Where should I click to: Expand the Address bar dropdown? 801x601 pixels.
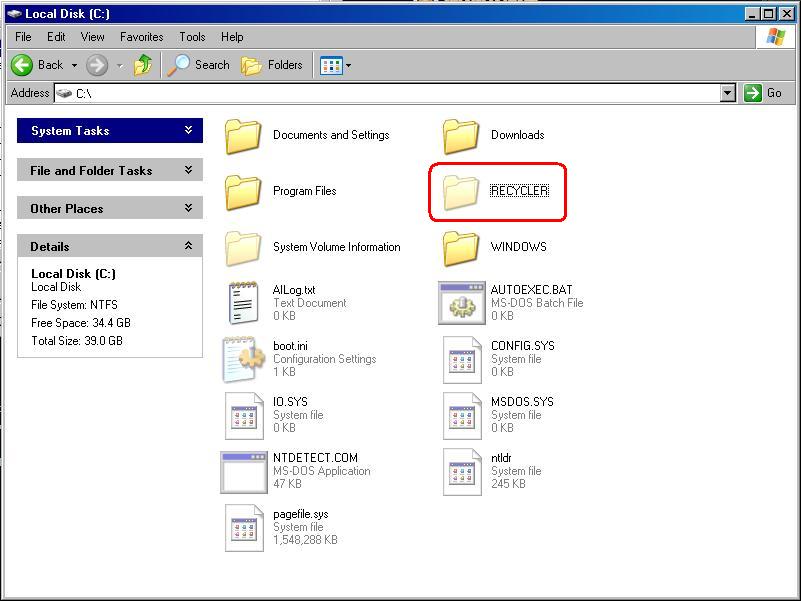click(728, 94)
